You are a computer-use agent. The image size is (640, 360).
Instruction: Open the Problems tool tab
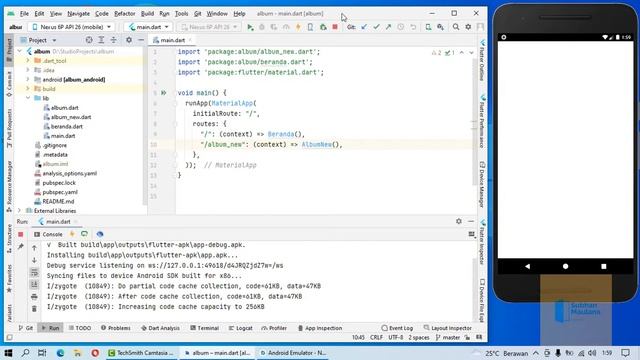(x=116, y=328)
